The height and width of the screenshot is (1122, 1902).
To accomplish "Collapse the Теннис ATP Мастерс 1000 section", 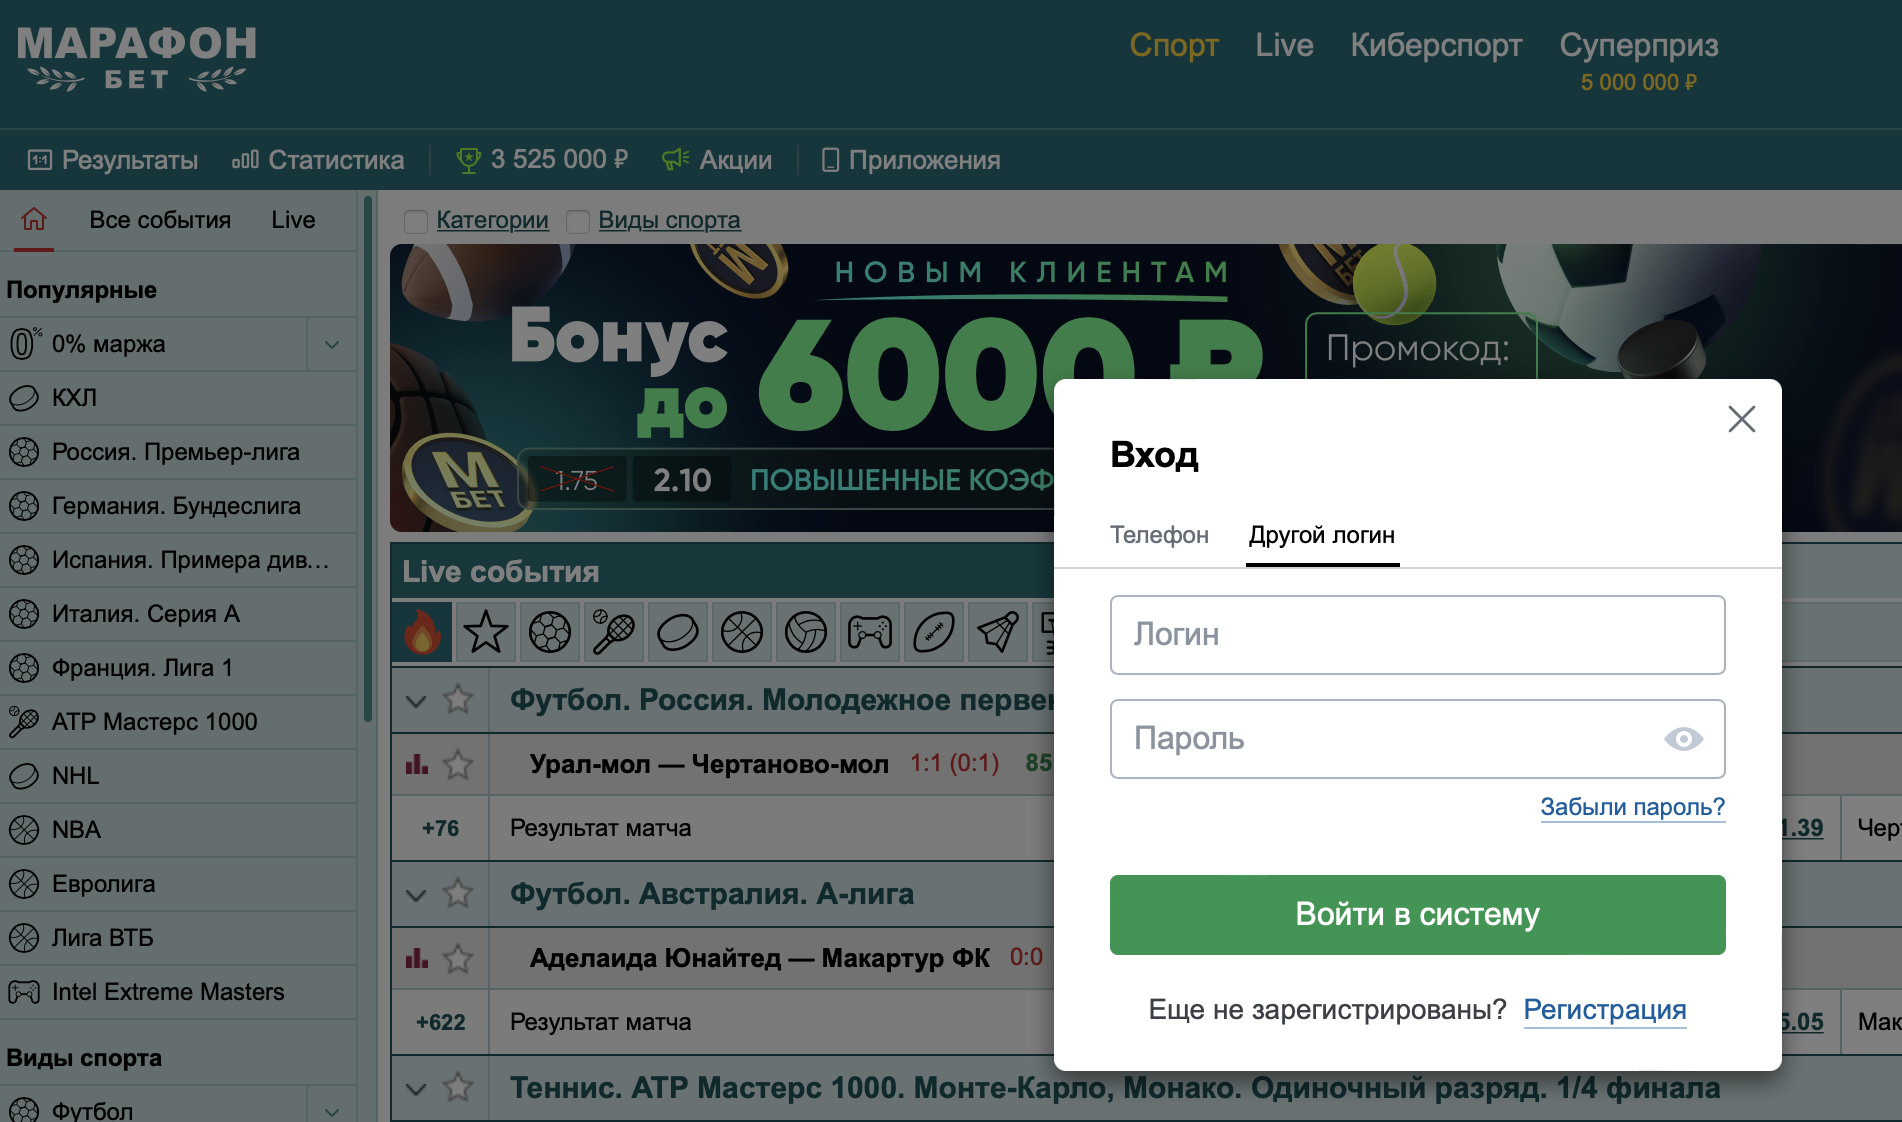I will [x=416, y=1088].
